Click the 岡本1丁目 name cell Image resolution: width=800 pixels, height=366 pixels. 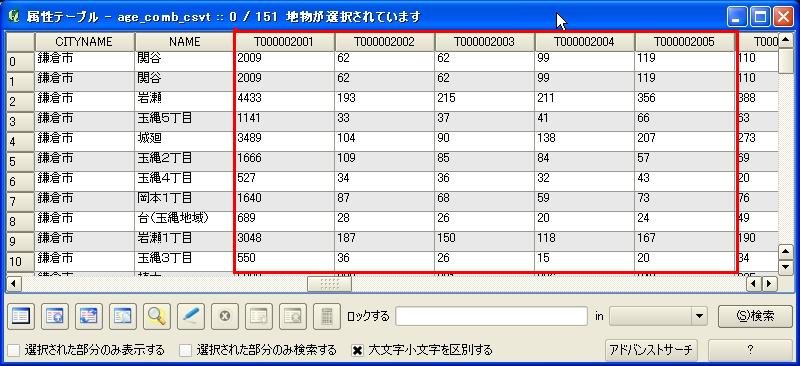click(x=184, y=201)
